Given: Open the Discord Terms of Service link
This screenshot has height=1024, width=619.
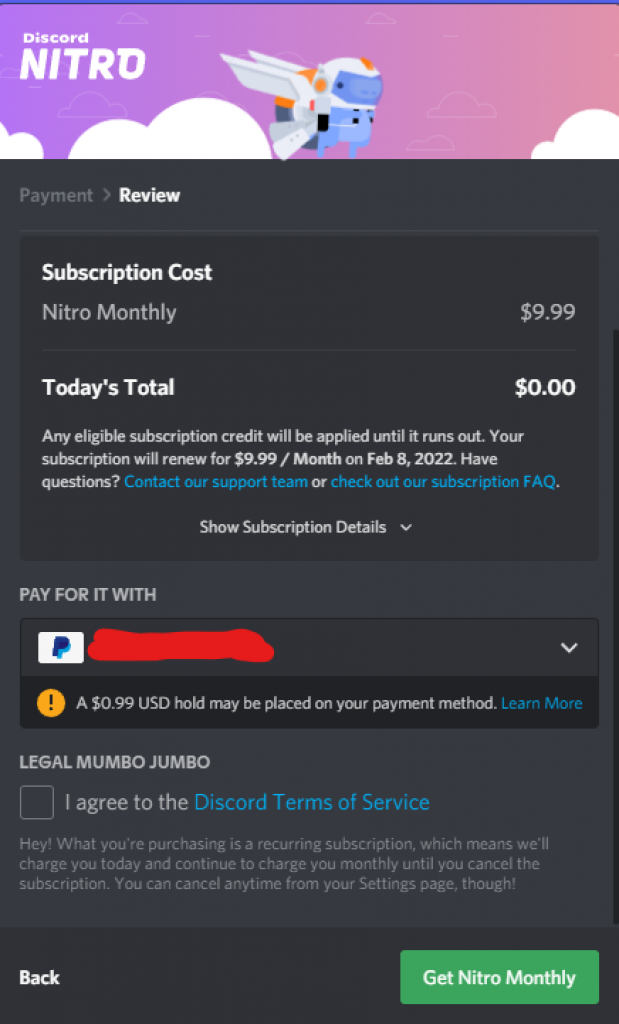Looking at the screenshot, I should click(311, 802).
